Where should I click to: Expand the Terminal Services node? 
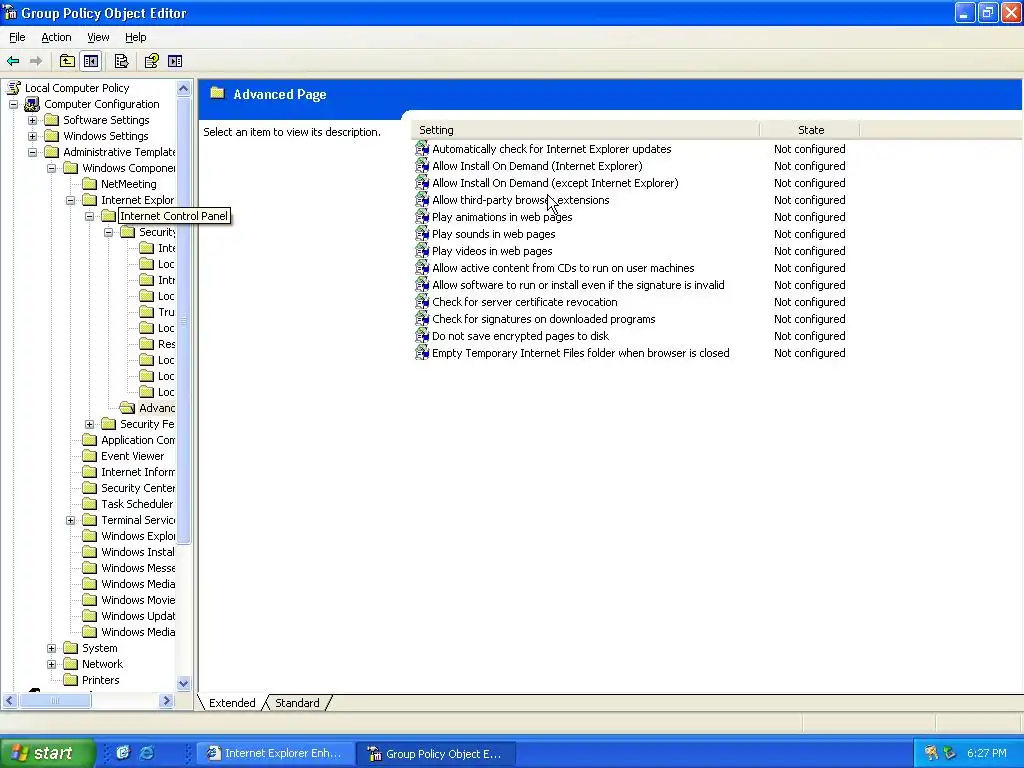[70, 520]
